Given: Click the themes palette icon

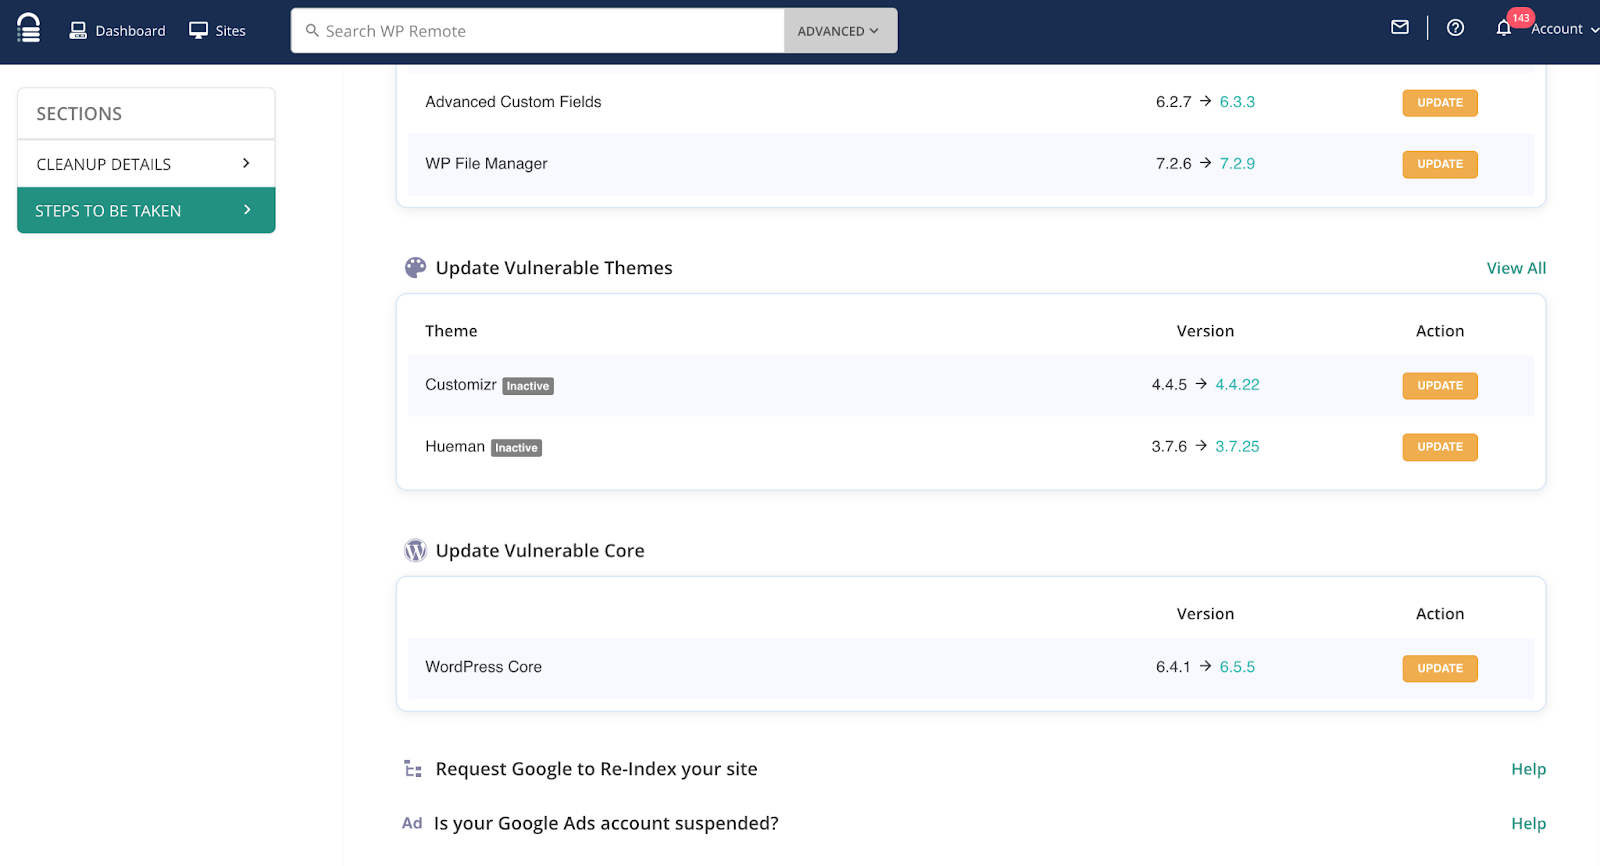Looking at the screenshot, I should tap(415, 268).
